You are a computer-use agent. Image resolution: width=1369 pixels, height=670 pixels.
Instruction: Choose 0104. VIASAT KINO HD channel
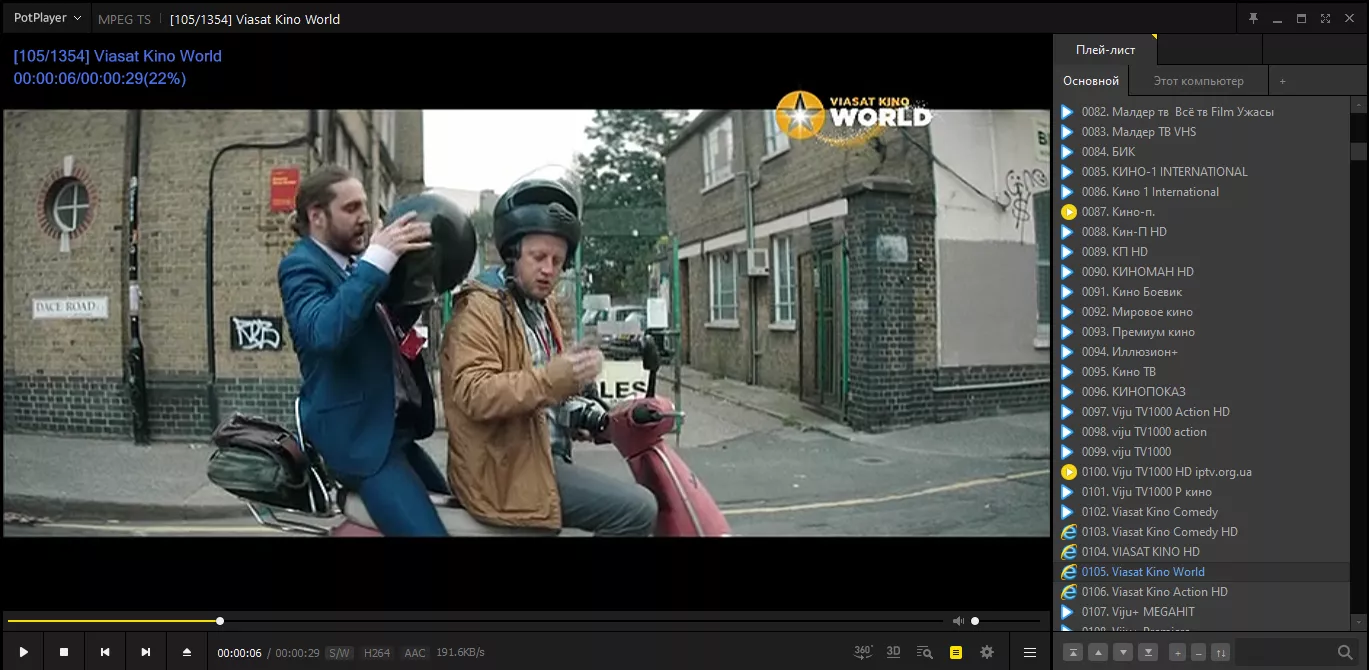[x=1203, y=552]
